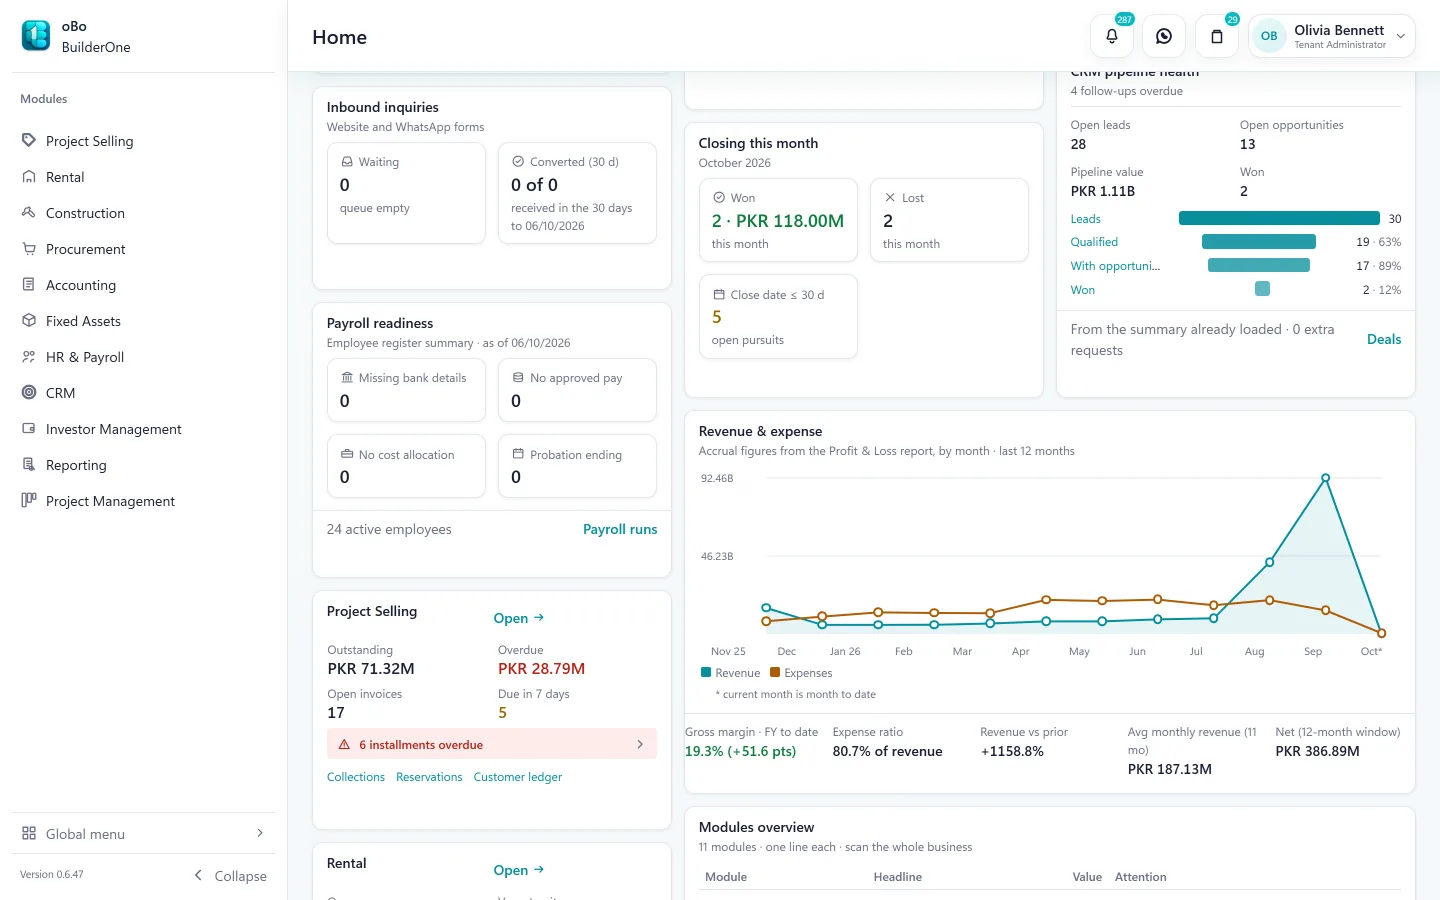The image size is (1440, 900).
Task: Toggle the Expenses series in chart legend
Action: [801, 673]
